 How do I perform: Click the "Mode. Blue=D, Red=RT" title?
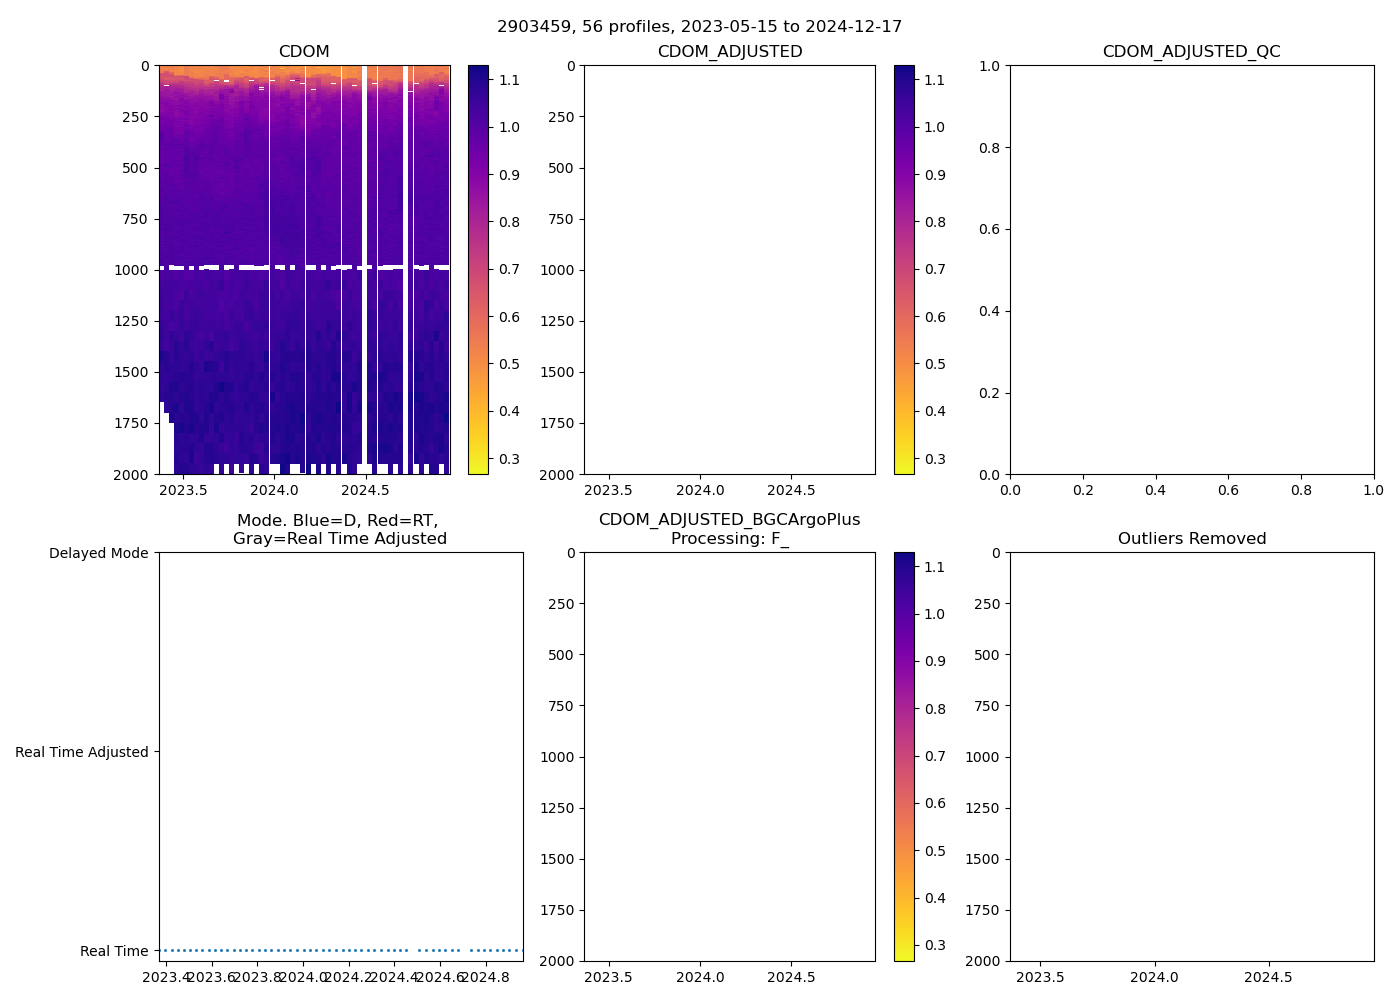pos(338,521)
